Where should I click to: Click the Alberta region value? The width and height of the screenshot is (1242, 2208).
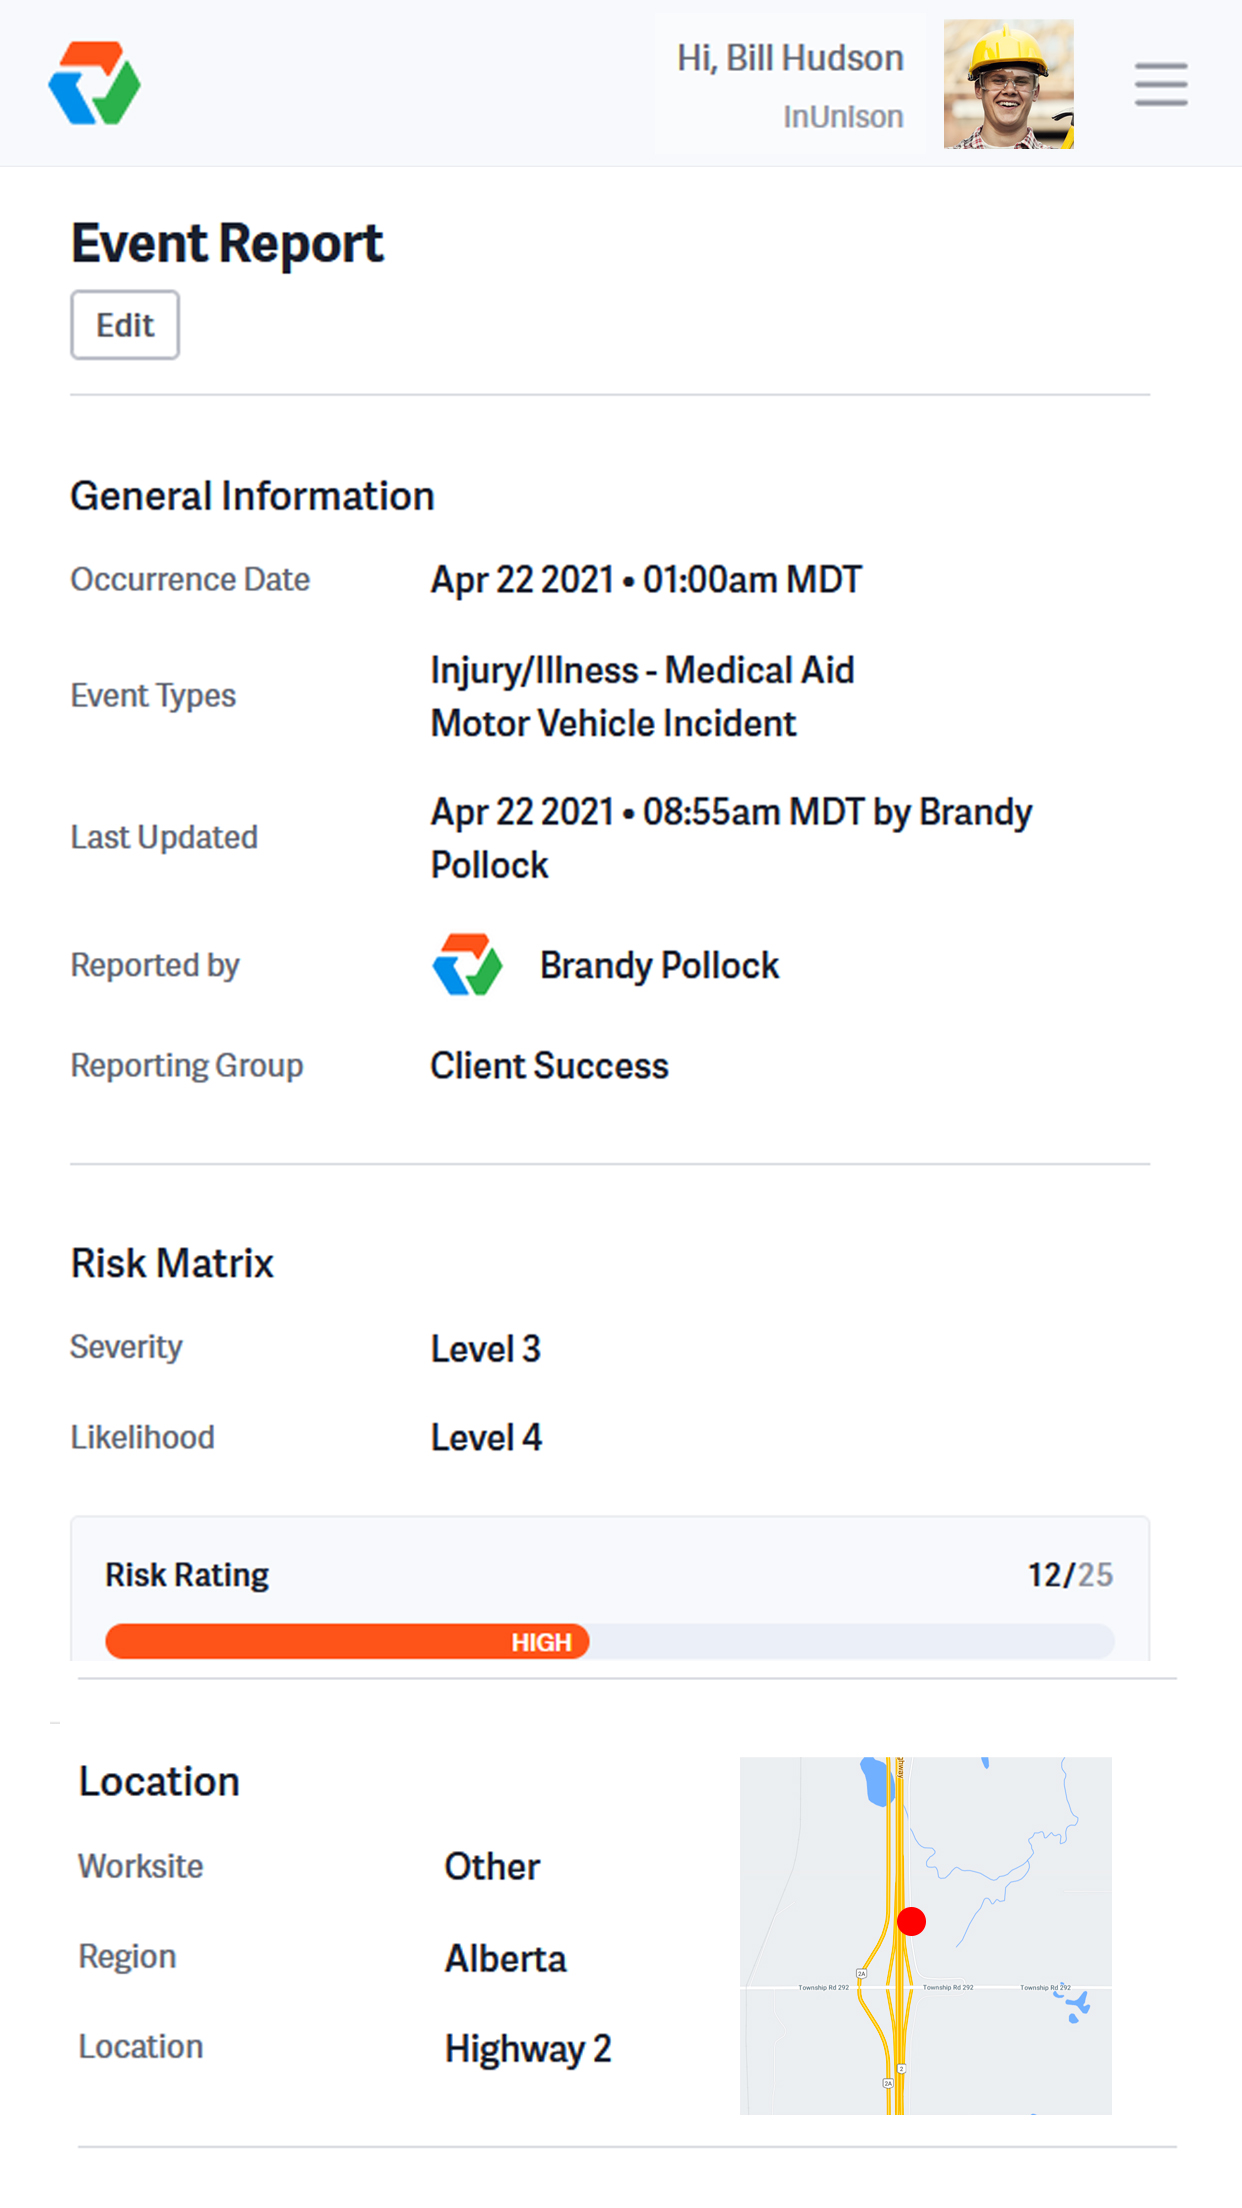[x=505, y=1958]
